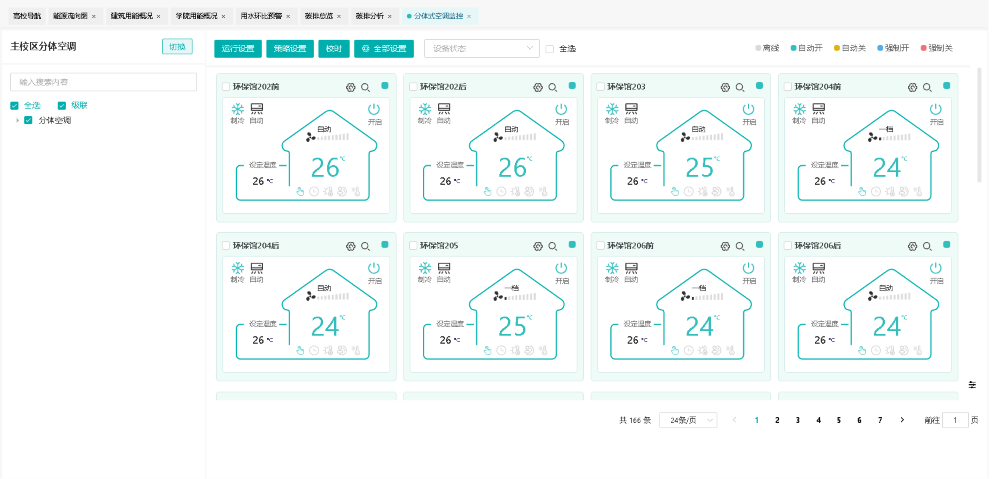Image resolution: width=1000 pixels, height=479 pixels.
Task: Click the 运行设置 button
Action: click(x=238, y=48)
